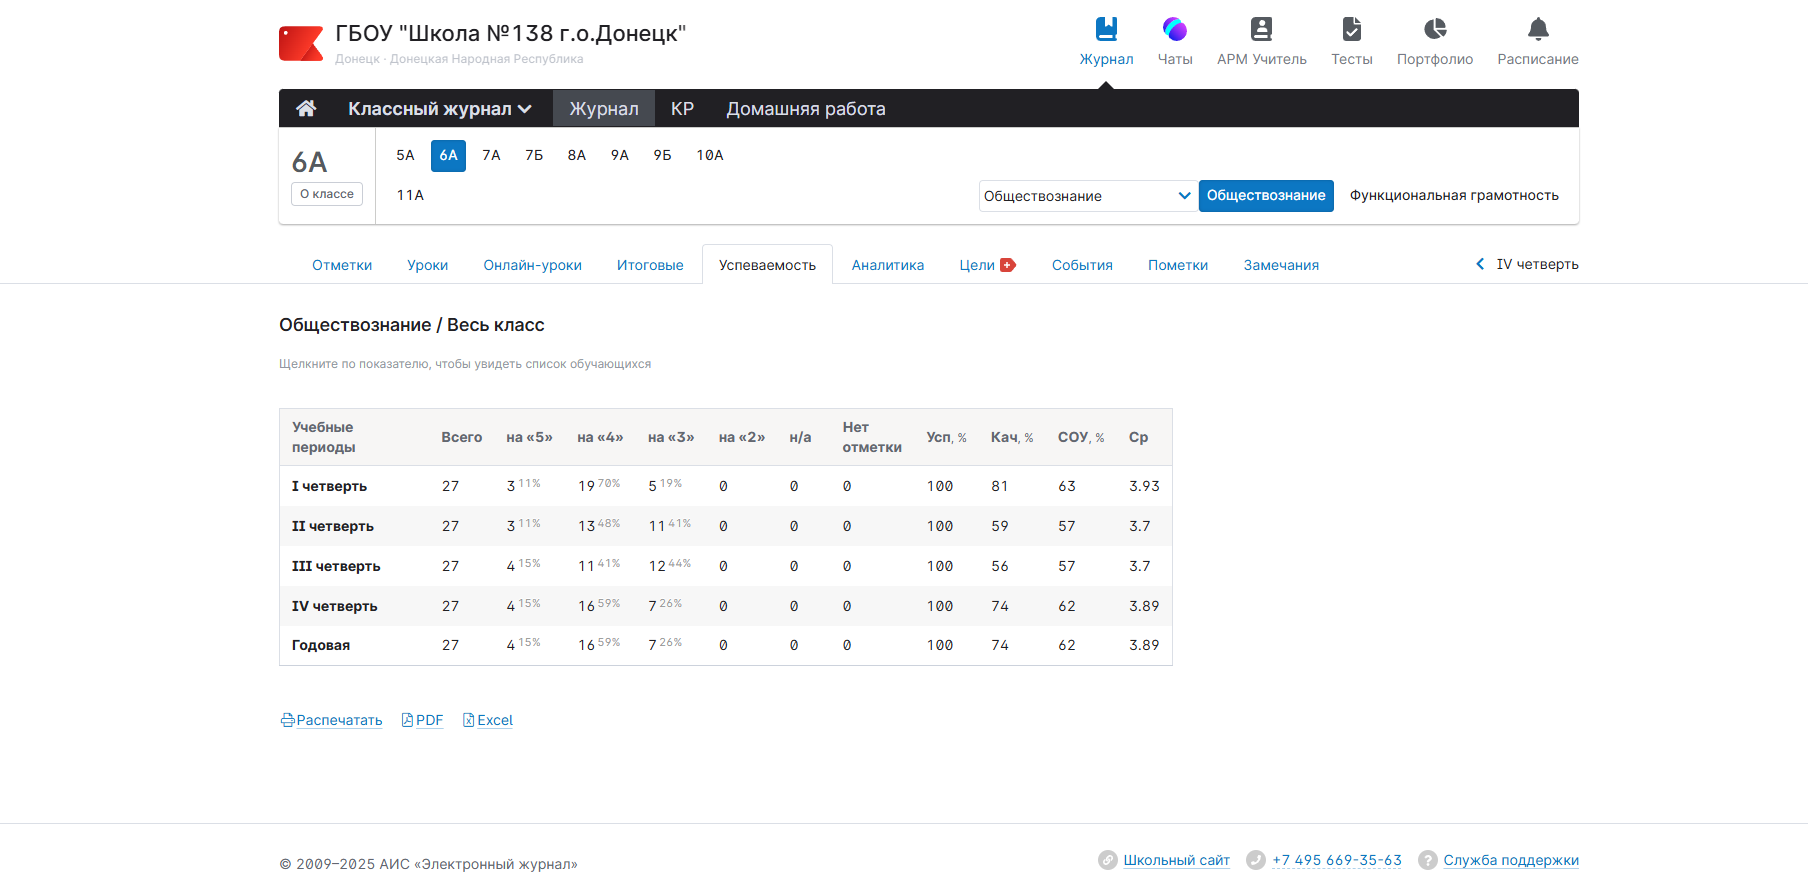Switch to the Уроки tab
The width and height of the screenshot is (1808, 892).
click(428, 265)
